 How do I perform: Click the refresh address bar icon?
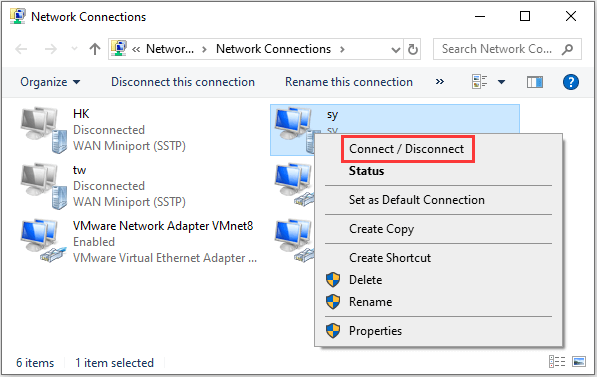413,49
